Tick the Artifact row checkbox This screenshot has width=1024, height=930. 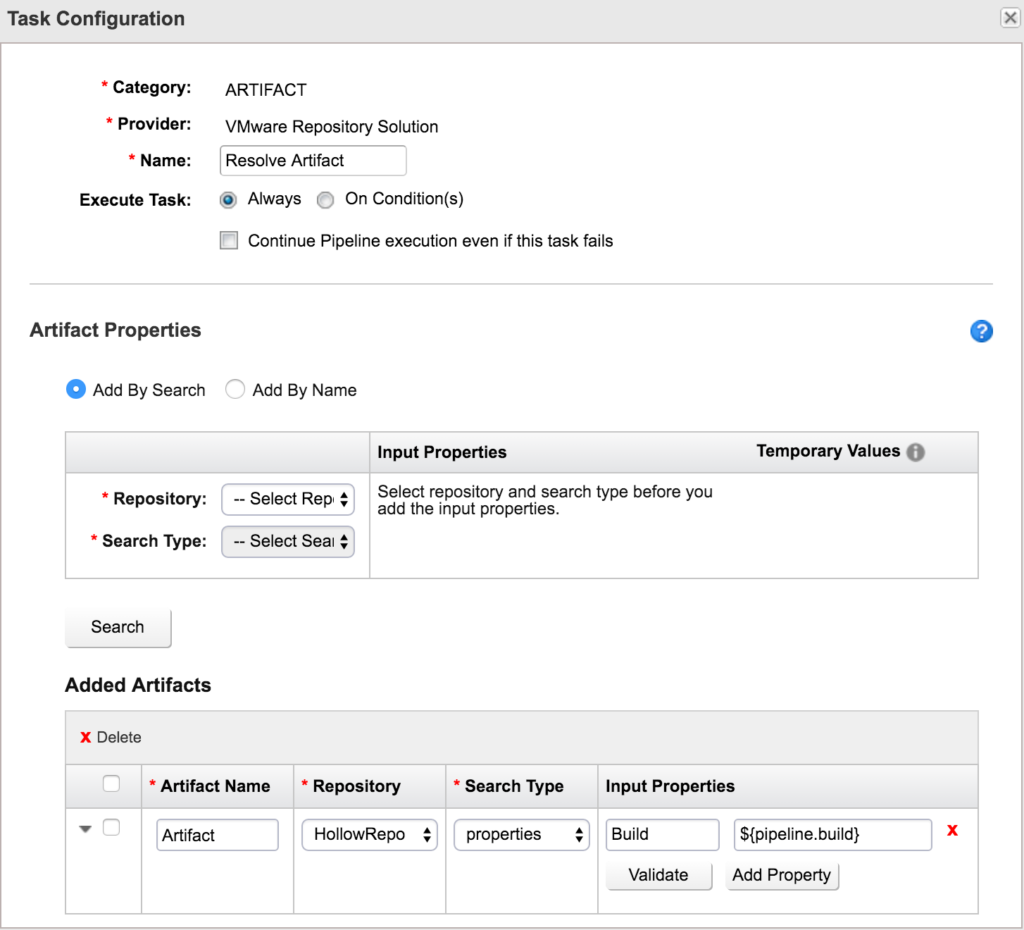pyautogui.click(x=112, y=828)
